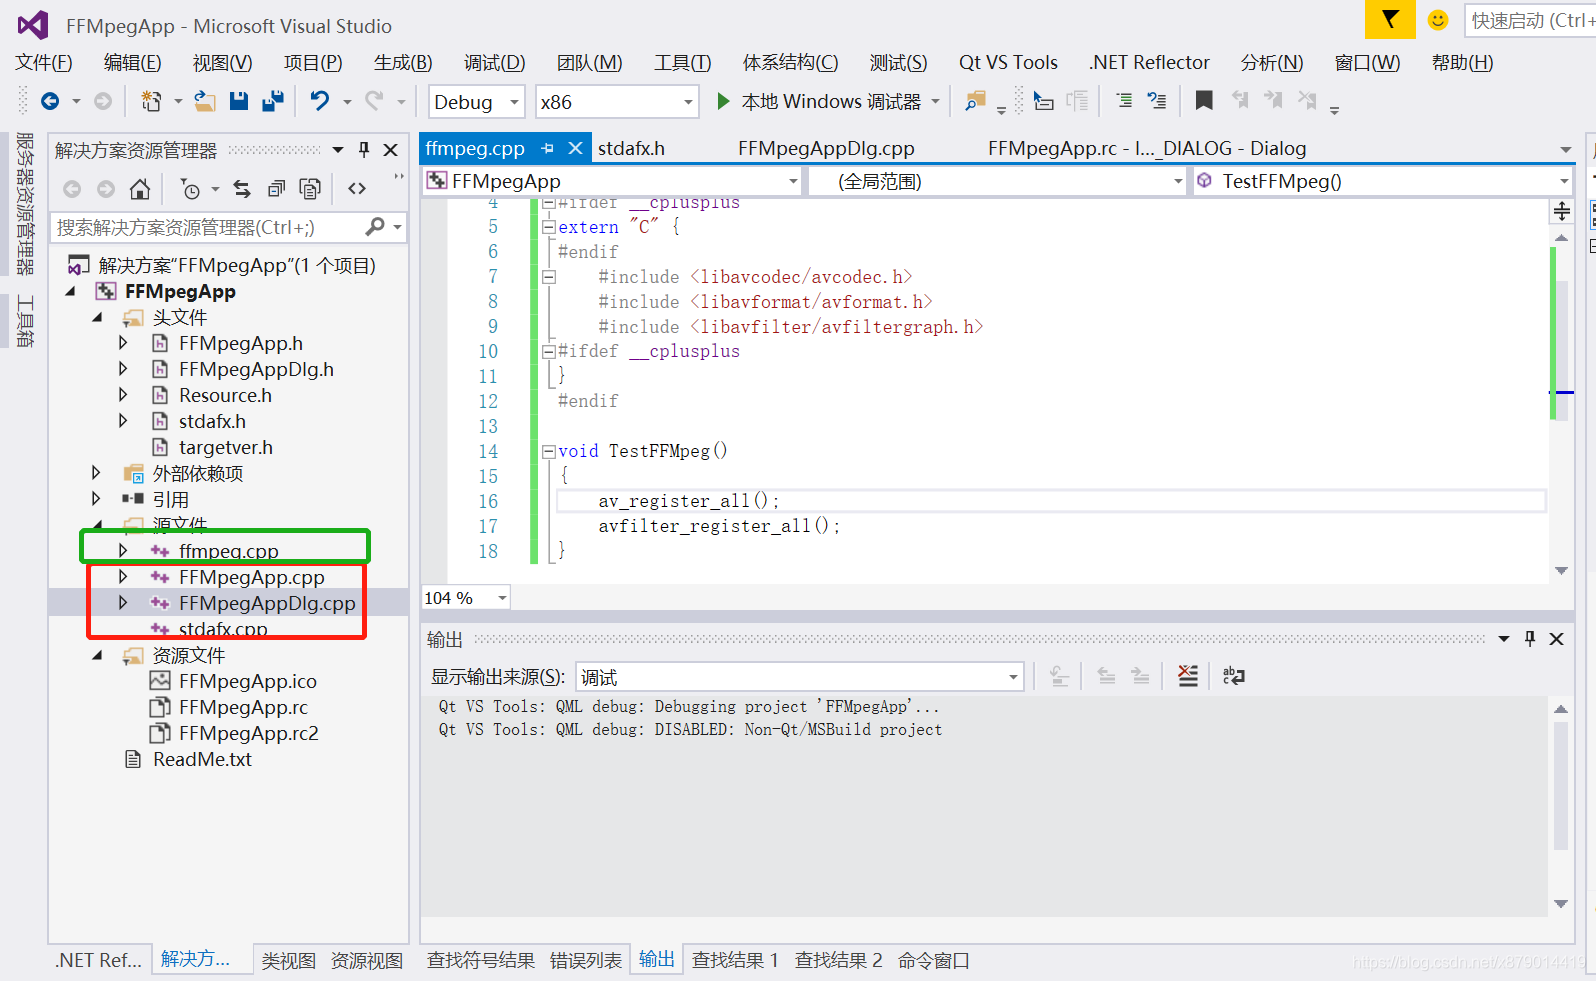Select targetver.h header file

click(225, 447)
